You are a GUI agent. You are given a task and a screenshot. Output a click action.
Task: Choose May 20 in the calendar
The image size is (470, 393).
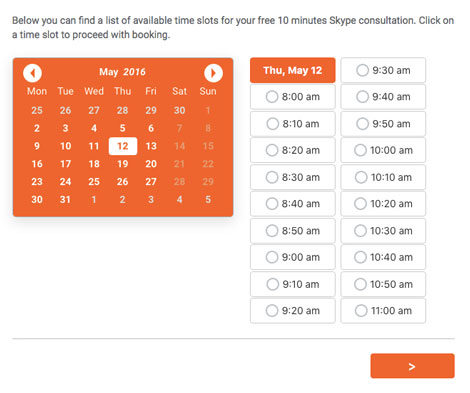151,164
